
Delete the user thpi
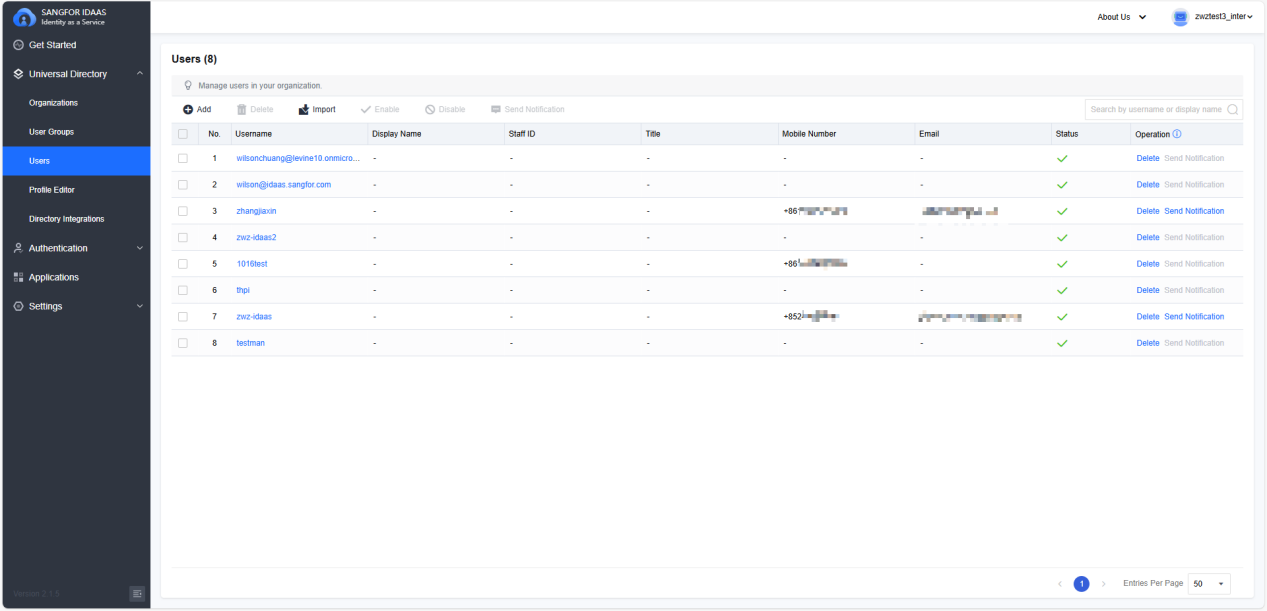(x=1148, y=290)
